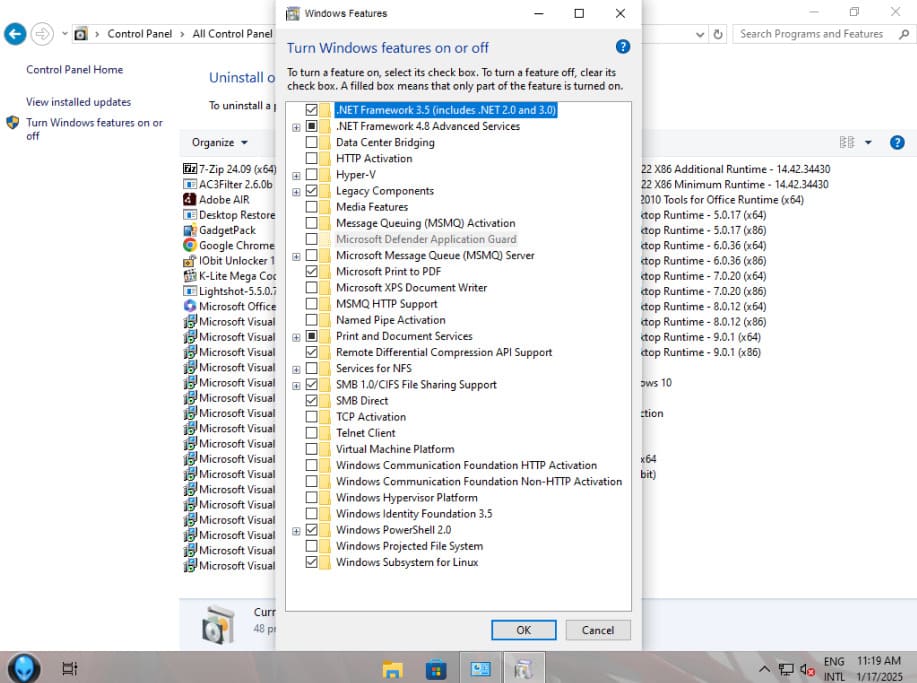Click the blue help icon in Programs toolbar
917x683 pixels.
pyautogui.click(x=897, y=143)
